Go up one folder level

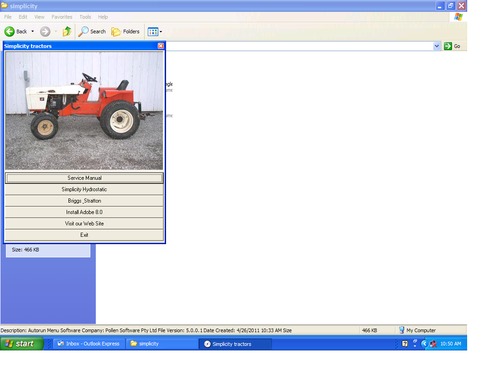point(67,31)
